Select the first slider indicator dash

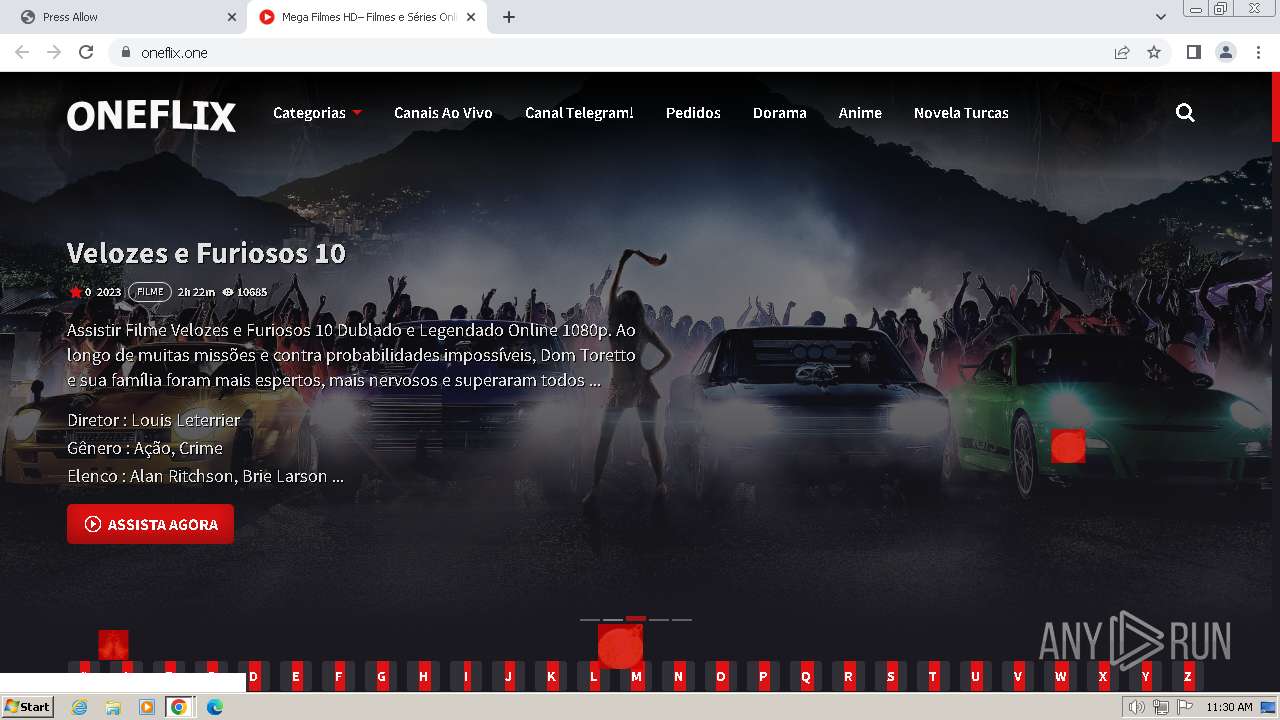click(x=590, y=620)
